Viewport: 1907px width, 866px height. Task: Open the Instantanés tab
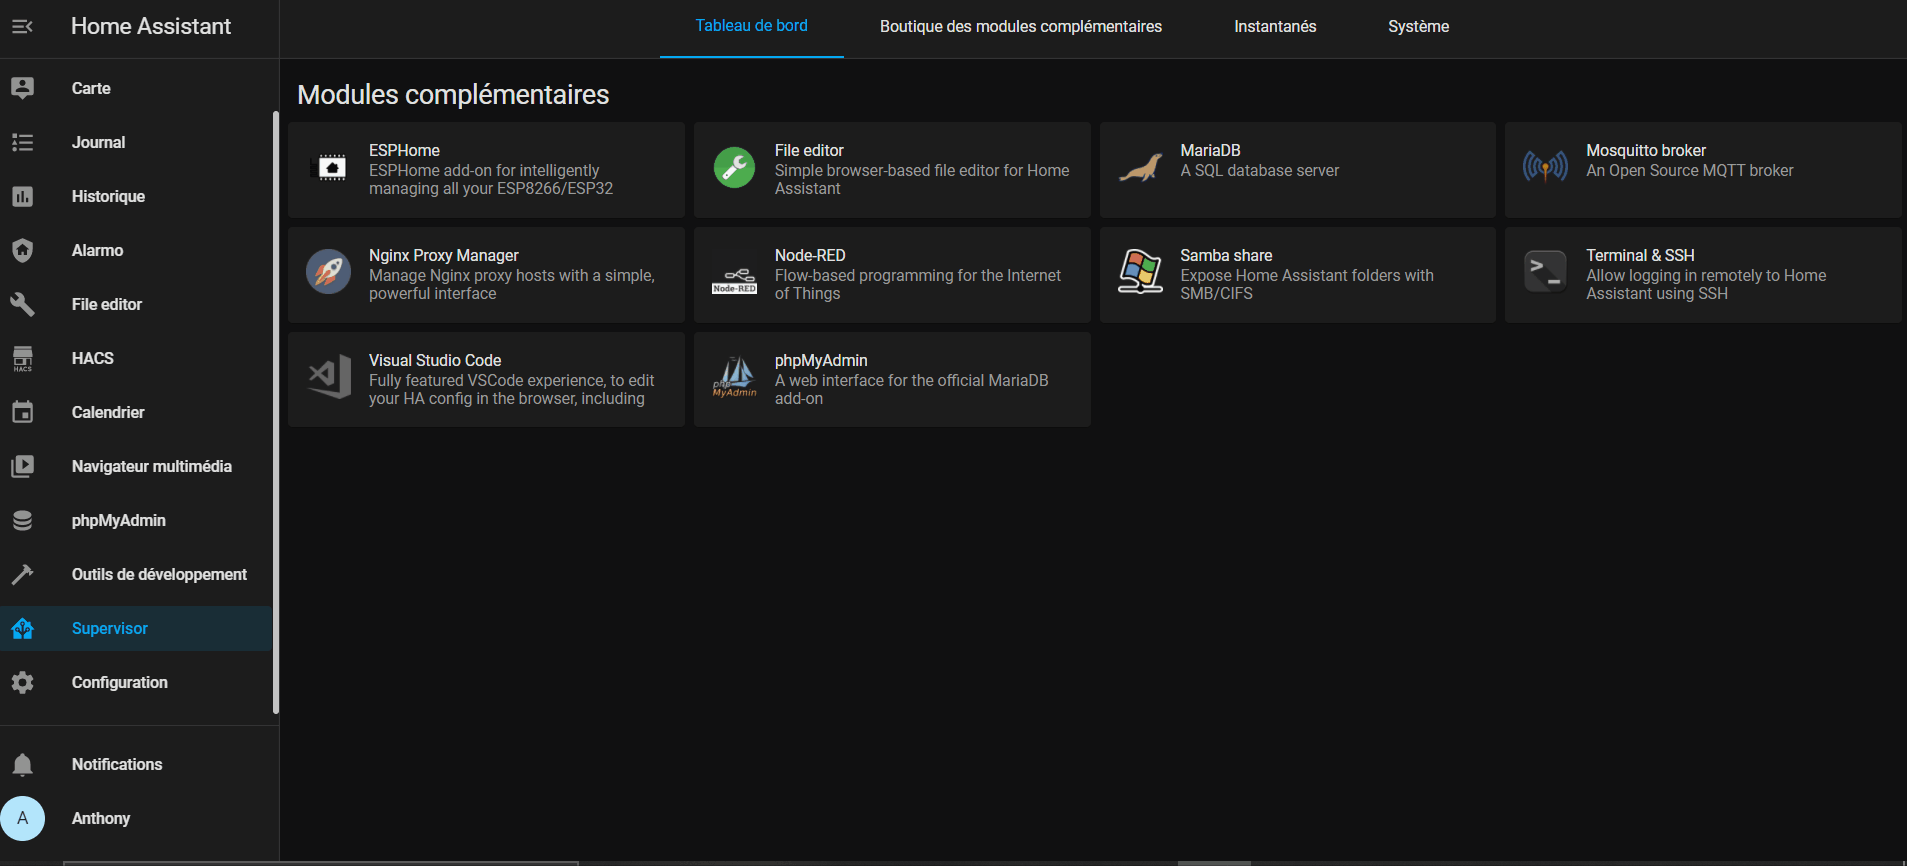(x=1275, y=27)
